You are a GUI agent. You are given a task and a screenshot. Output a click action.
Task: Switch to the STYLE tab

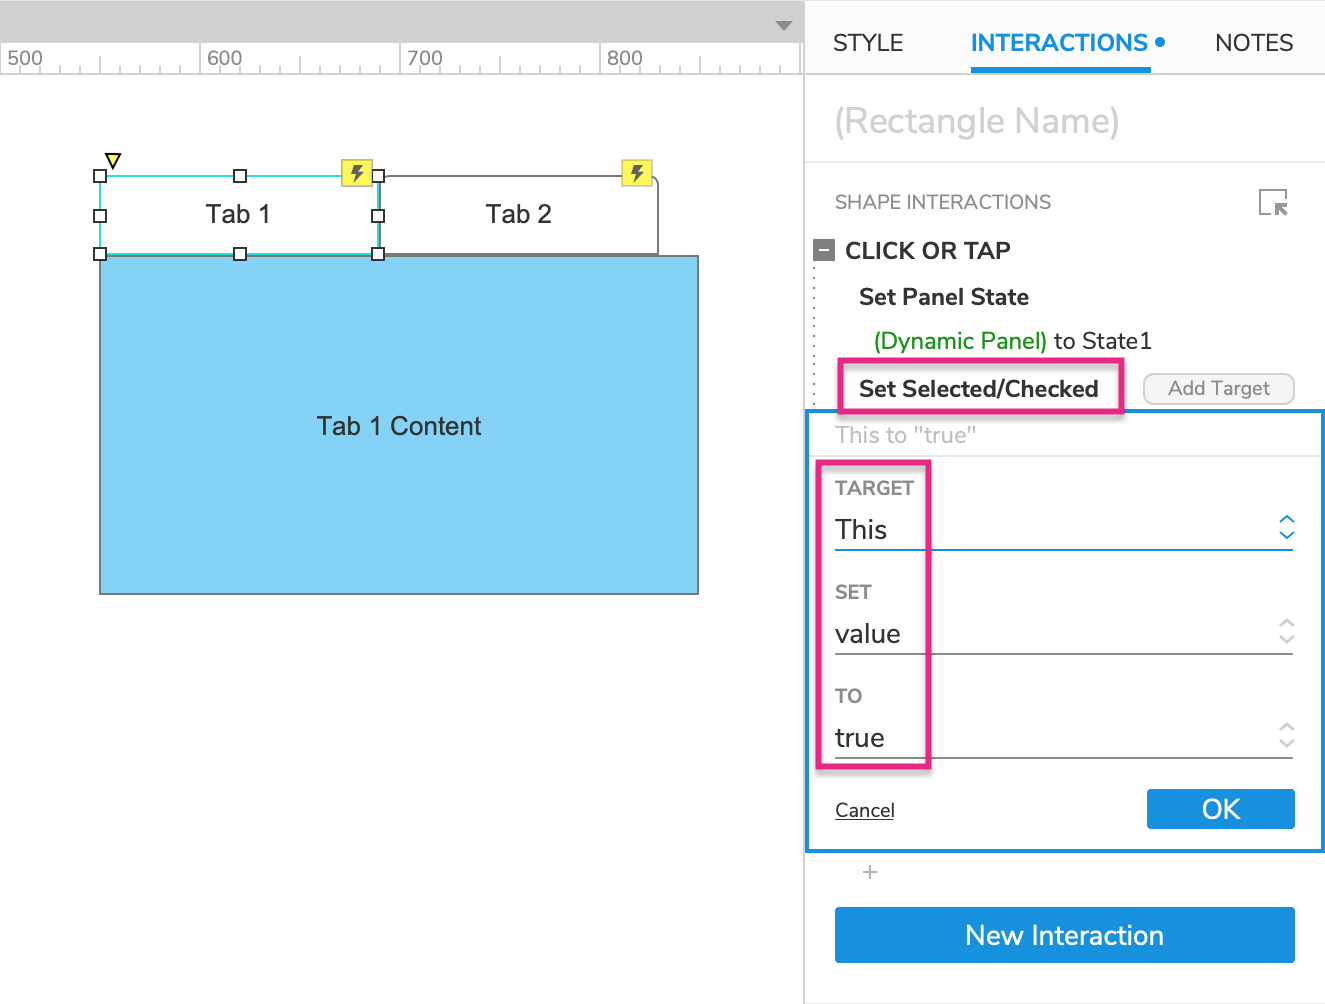pyautogui.click(x=868, y=43)
